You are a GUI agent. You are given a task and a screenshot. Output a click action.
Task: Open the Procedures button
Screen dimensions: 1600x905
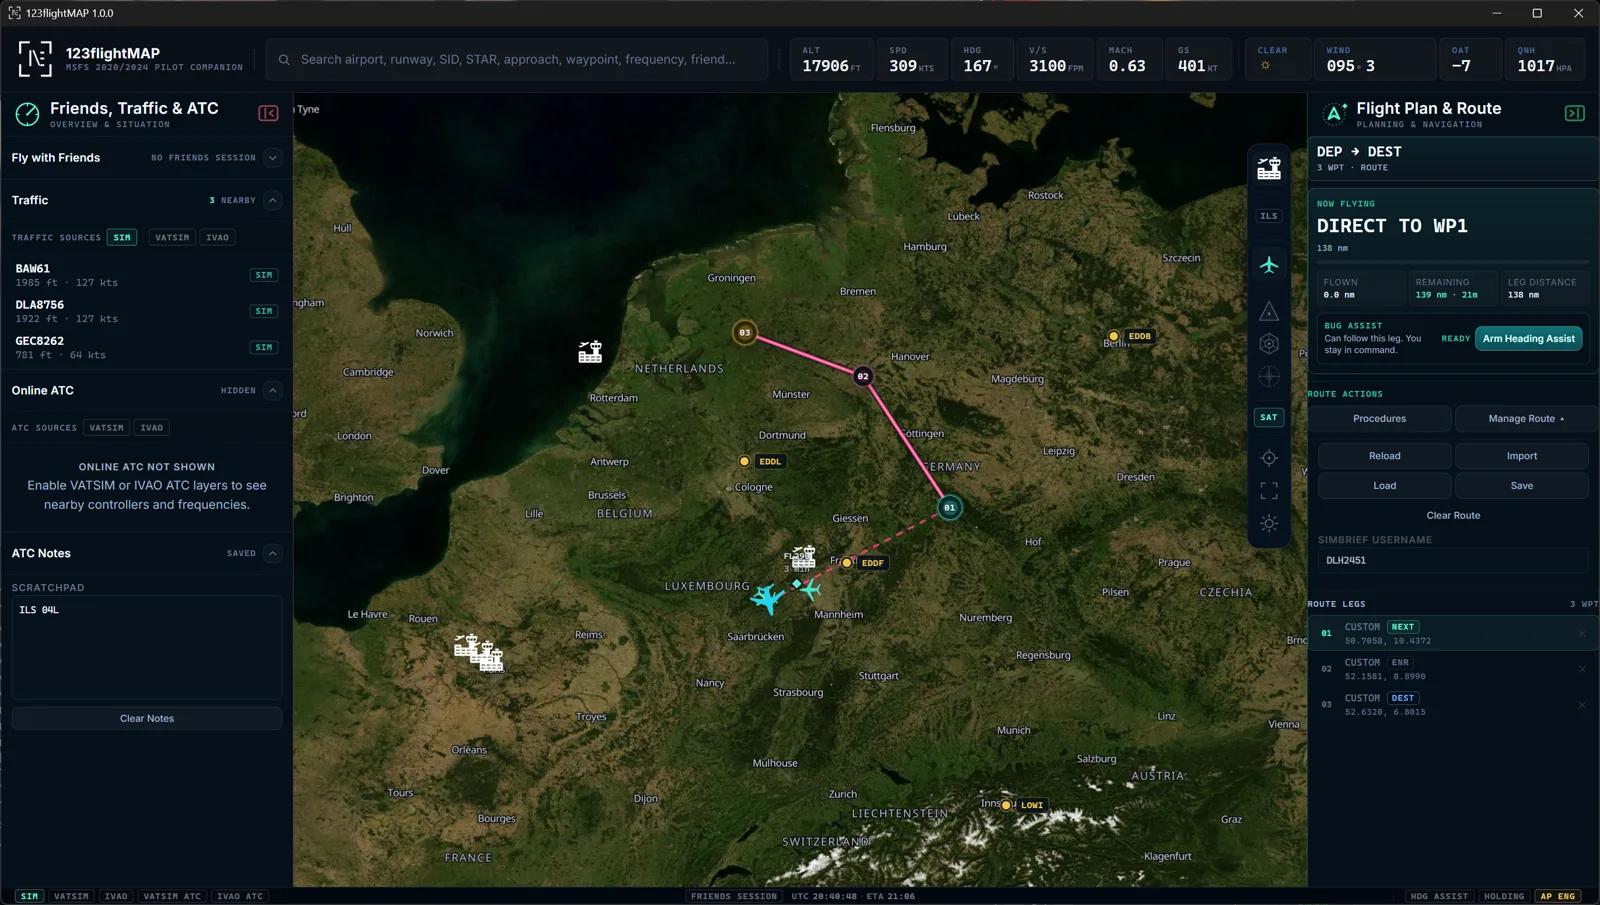[x=1379, y=419]
